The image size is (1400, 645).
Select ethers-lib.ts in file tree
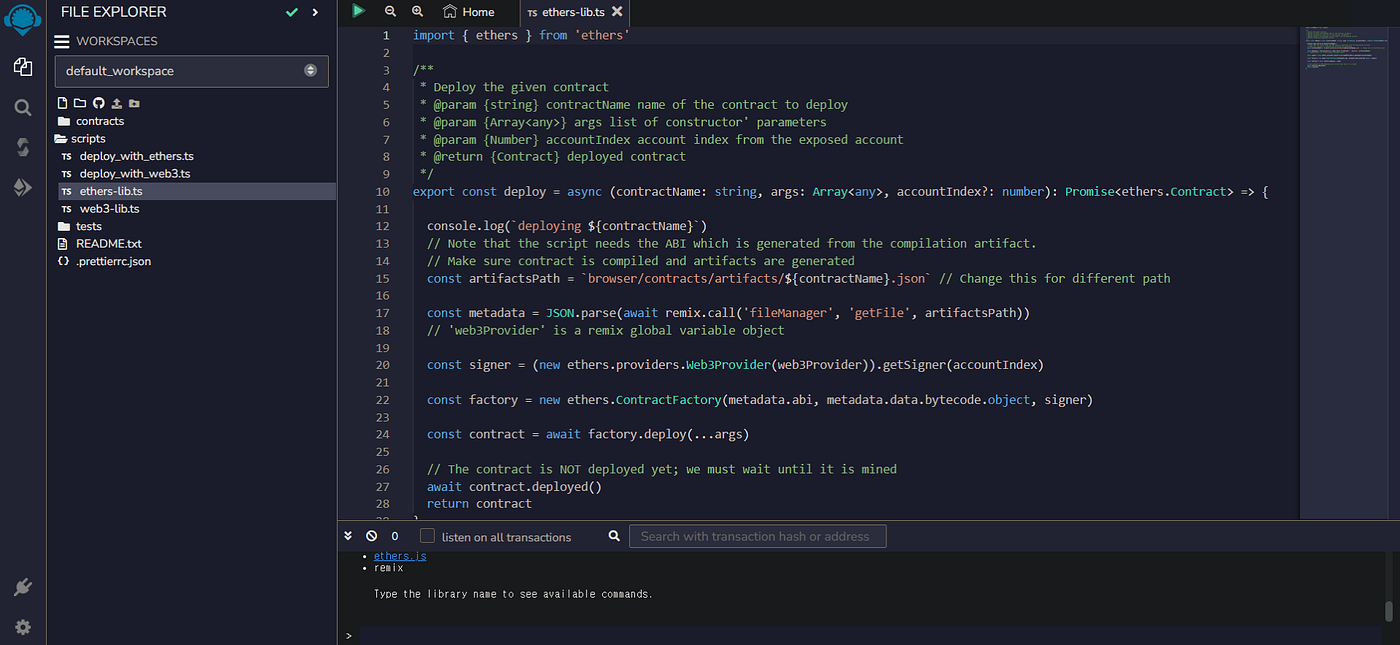click(x=111, y=191)
